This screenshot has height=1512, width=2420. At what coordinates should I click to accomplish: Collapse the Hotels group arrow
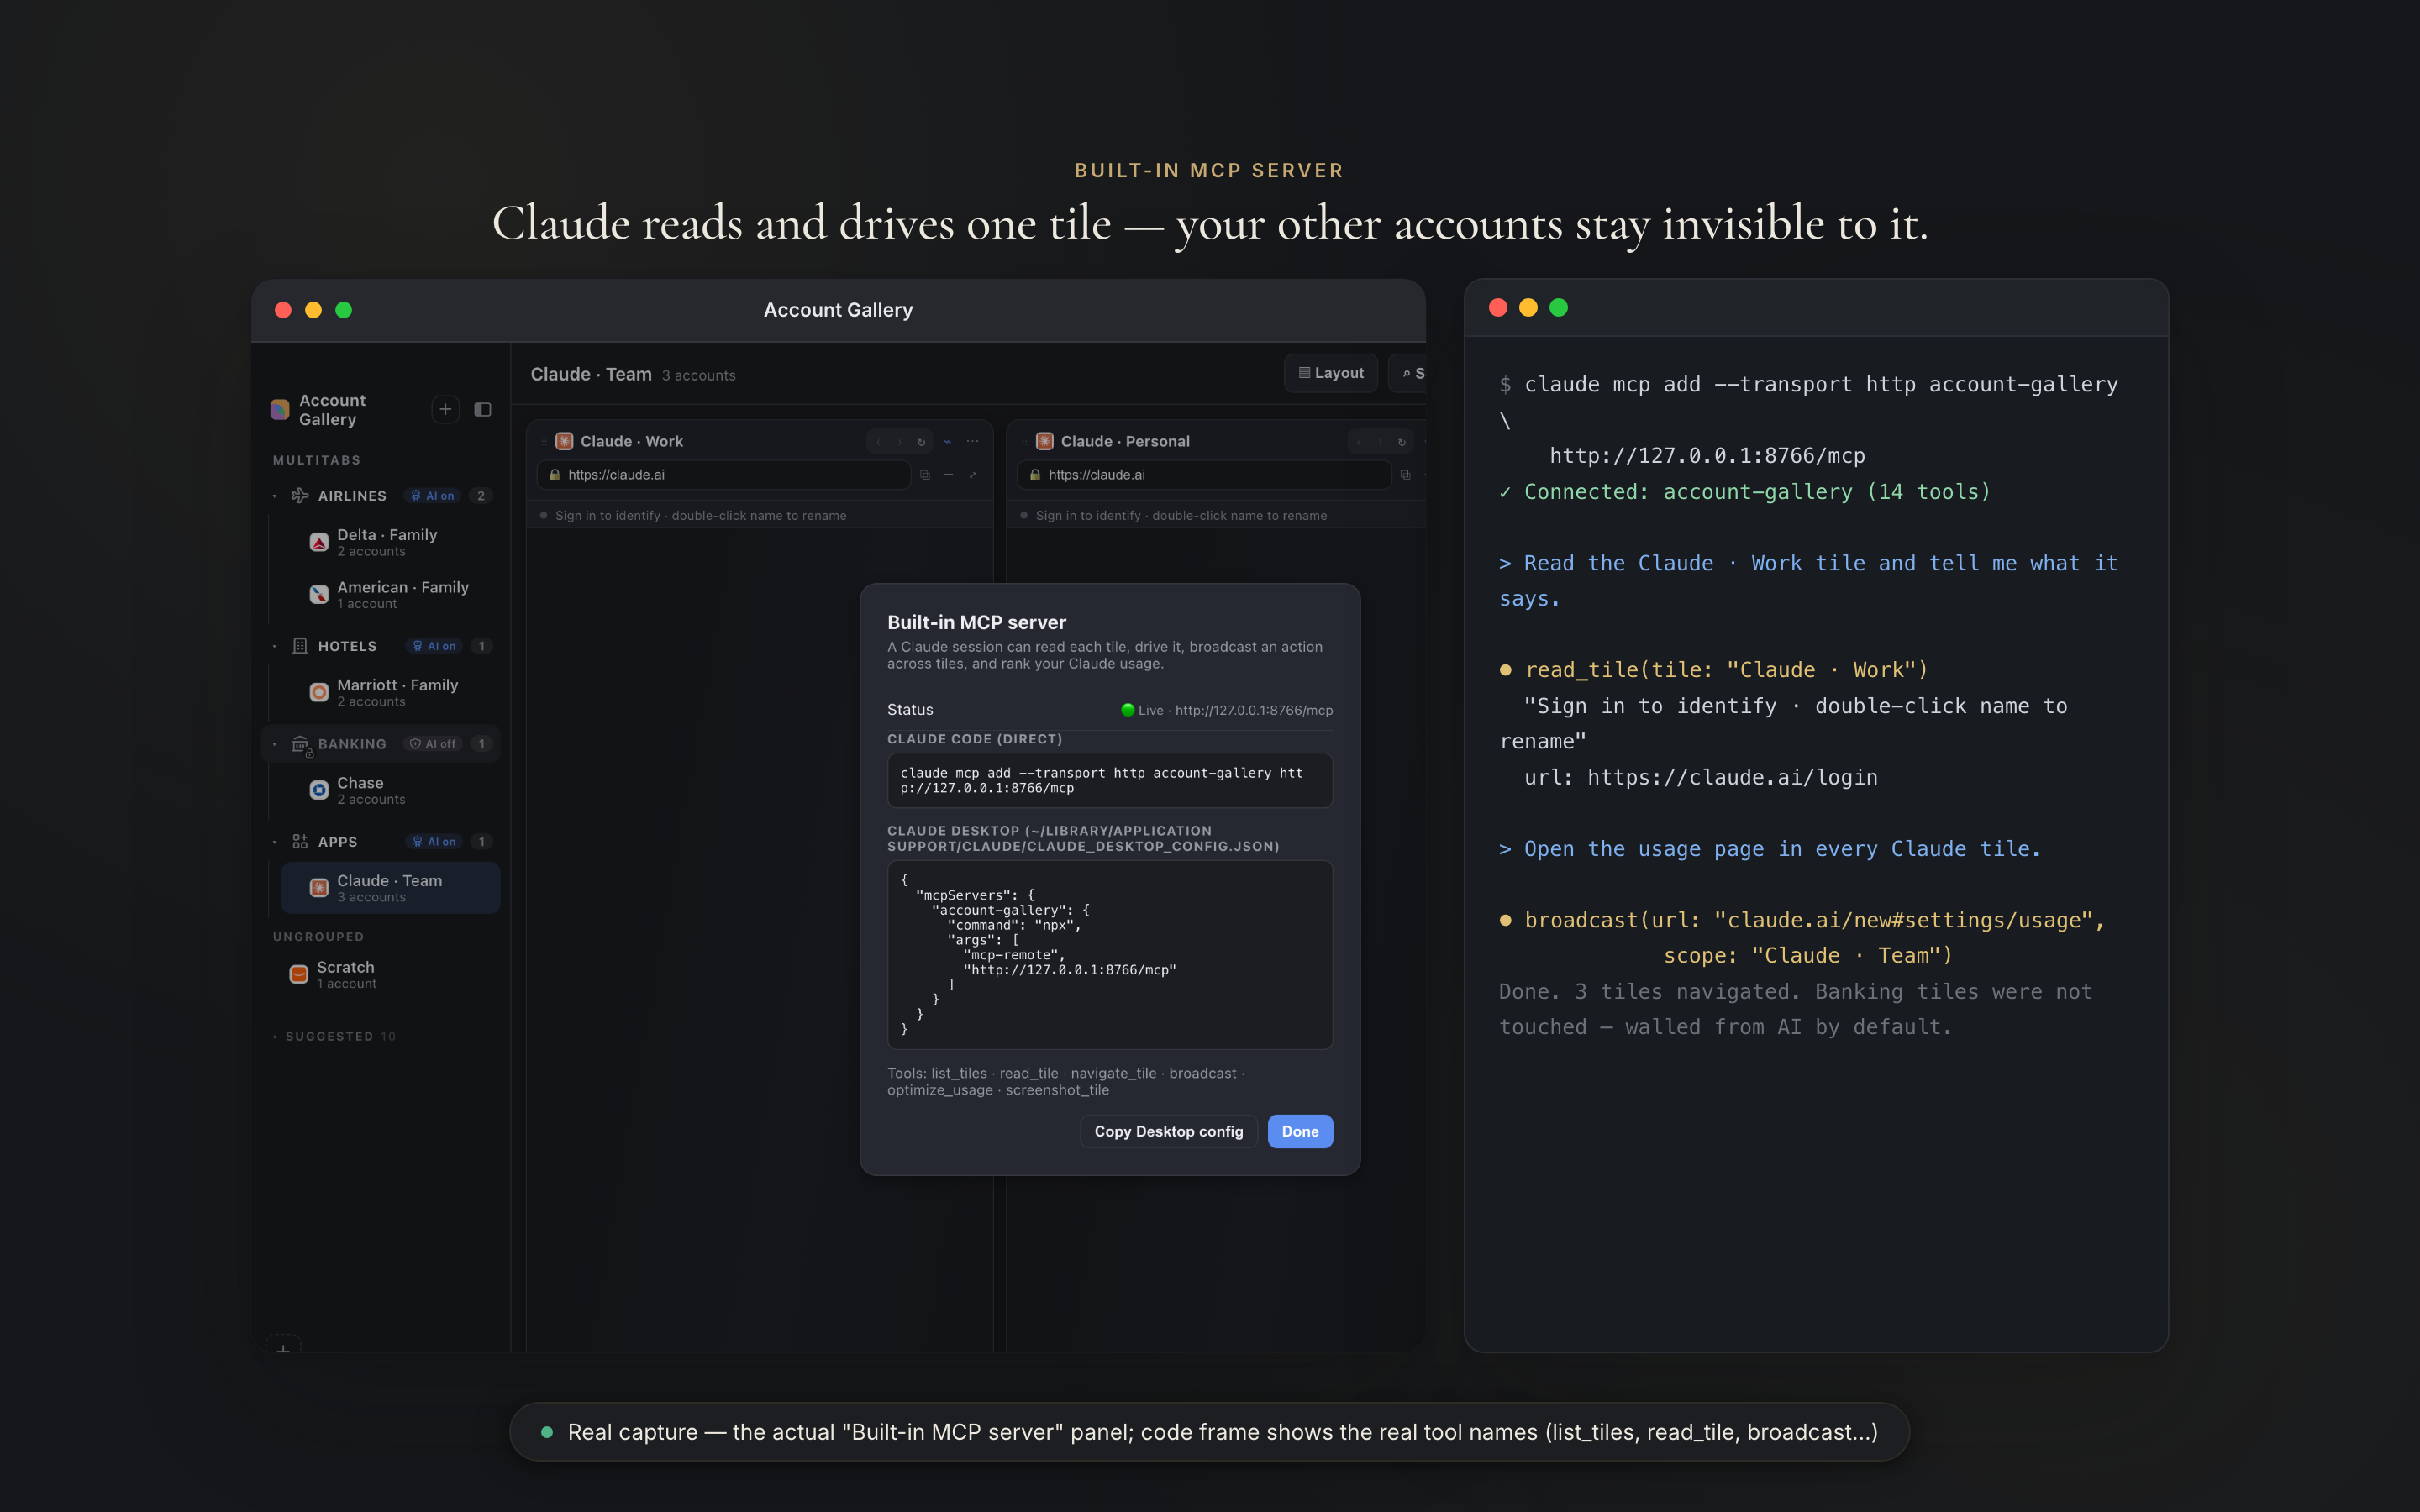(x=275, y=646)
